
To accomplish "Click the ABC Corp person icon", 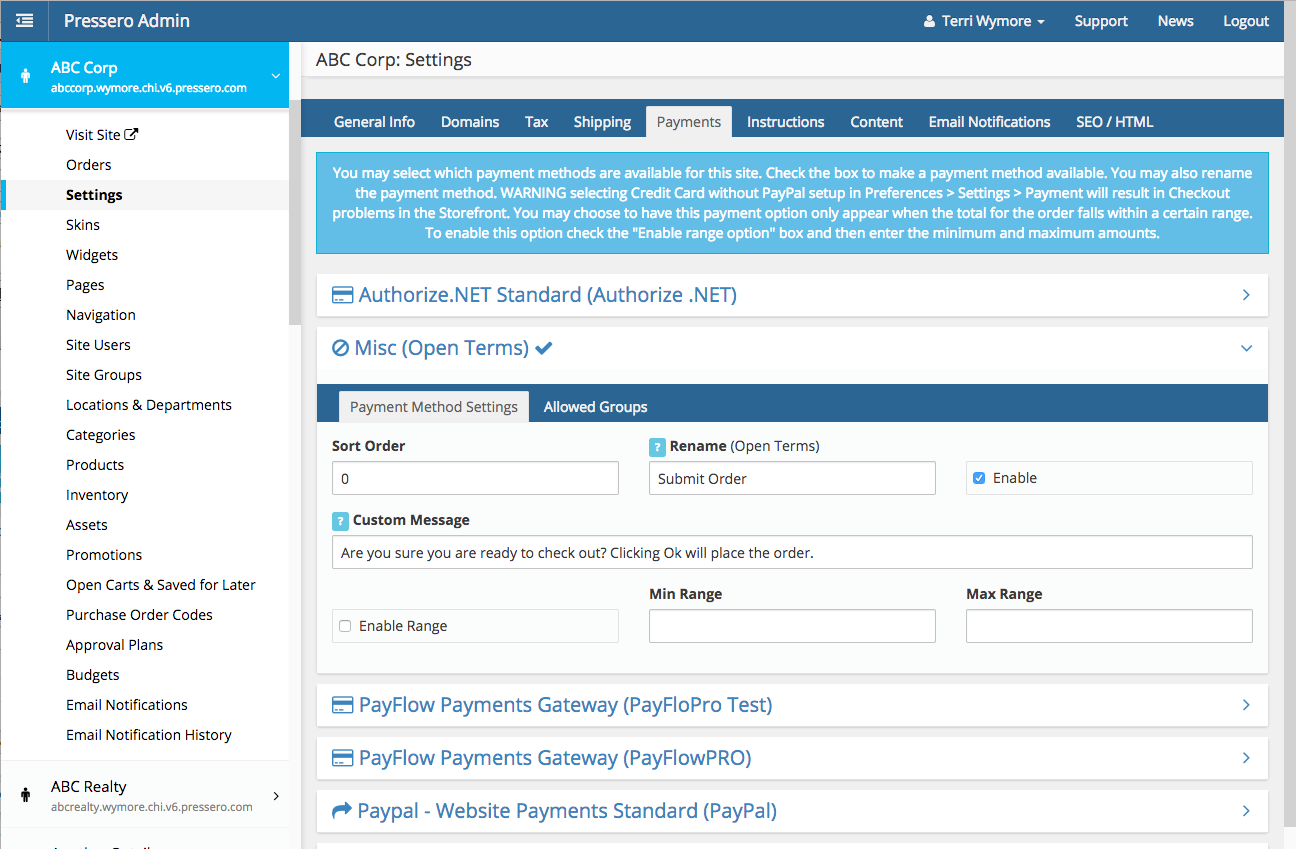I will tap(26, 76).
